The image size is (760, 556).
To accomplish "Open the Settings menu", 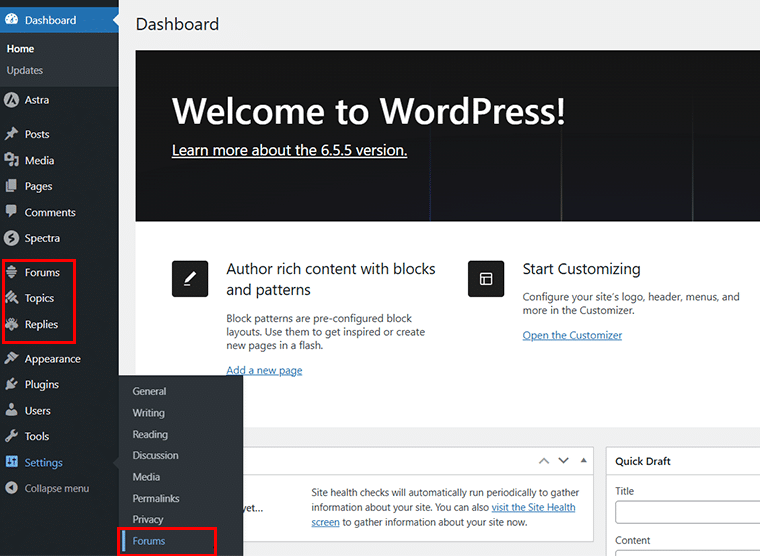I will (59, 462).
